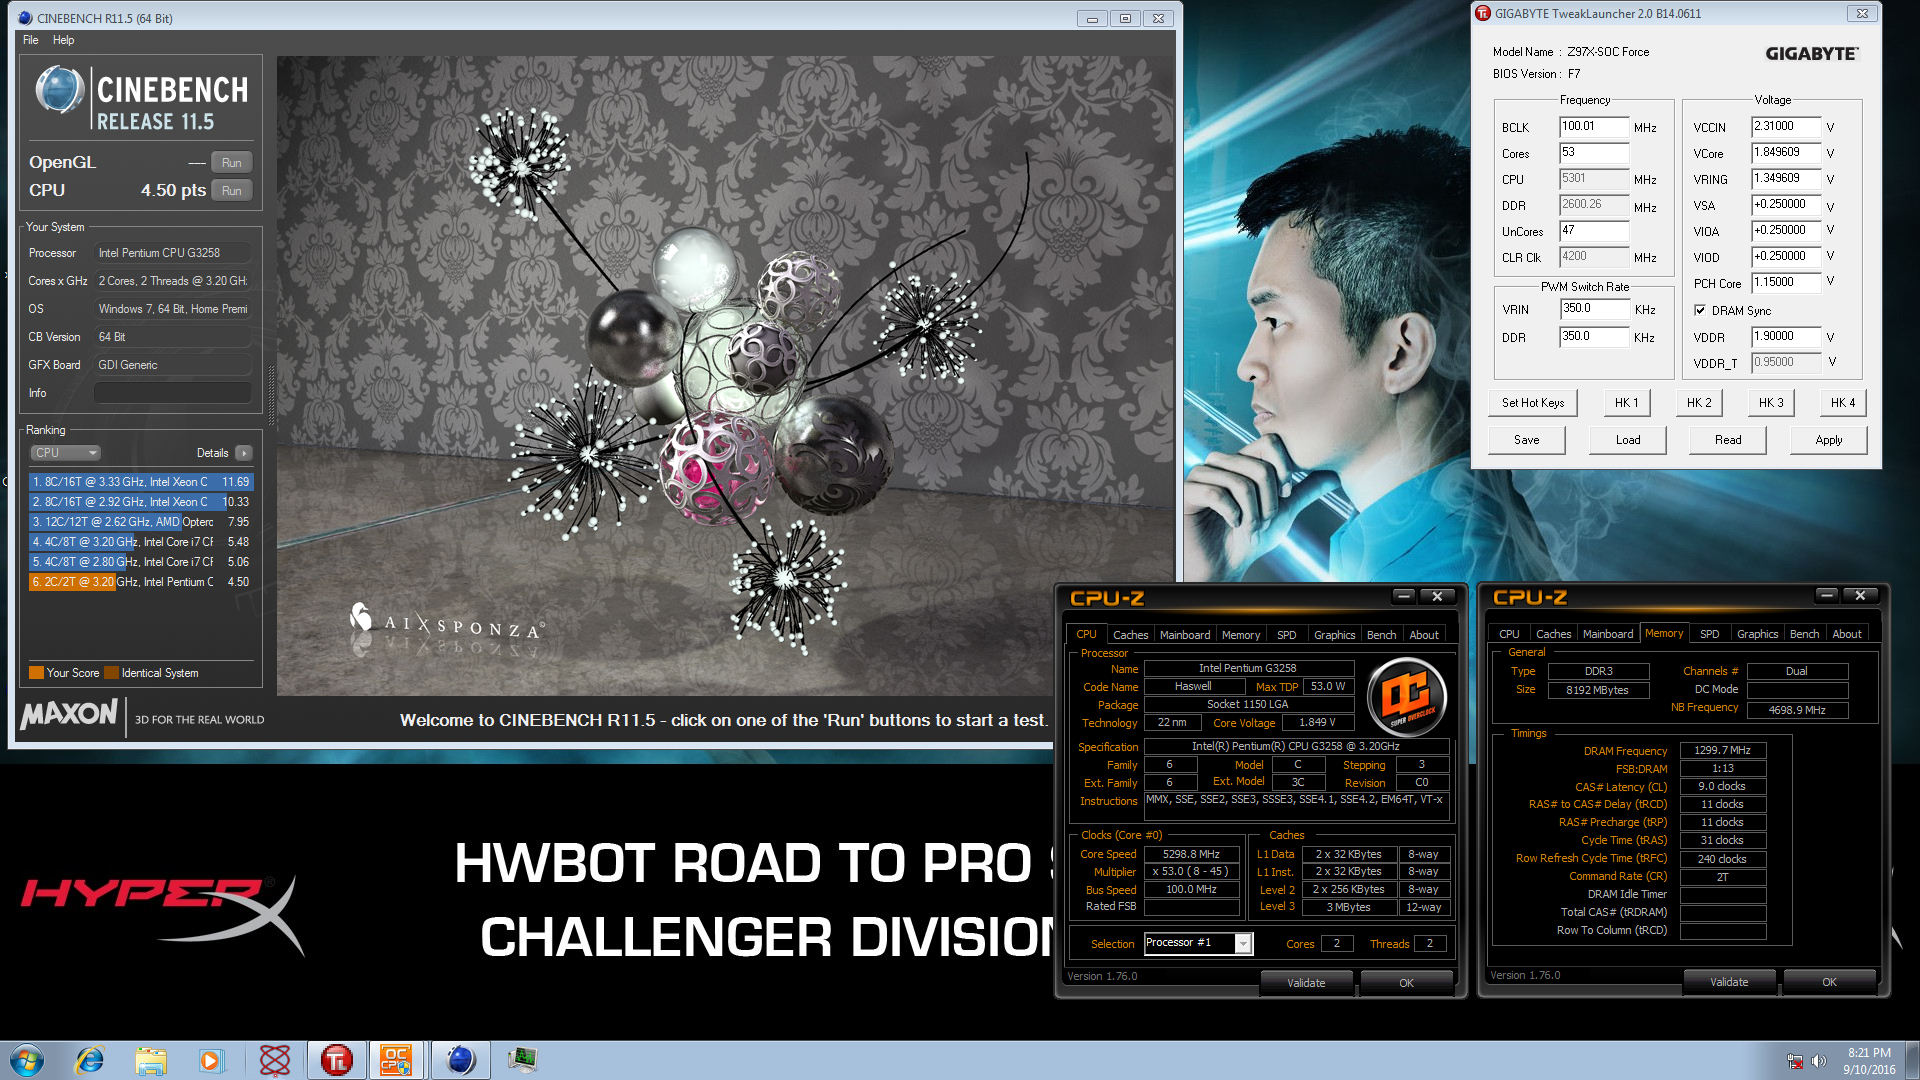The height and width of the screenshot is (1080, 1920).
Task: Click OK in left CPU-Z window
Action: [1406, 983]
